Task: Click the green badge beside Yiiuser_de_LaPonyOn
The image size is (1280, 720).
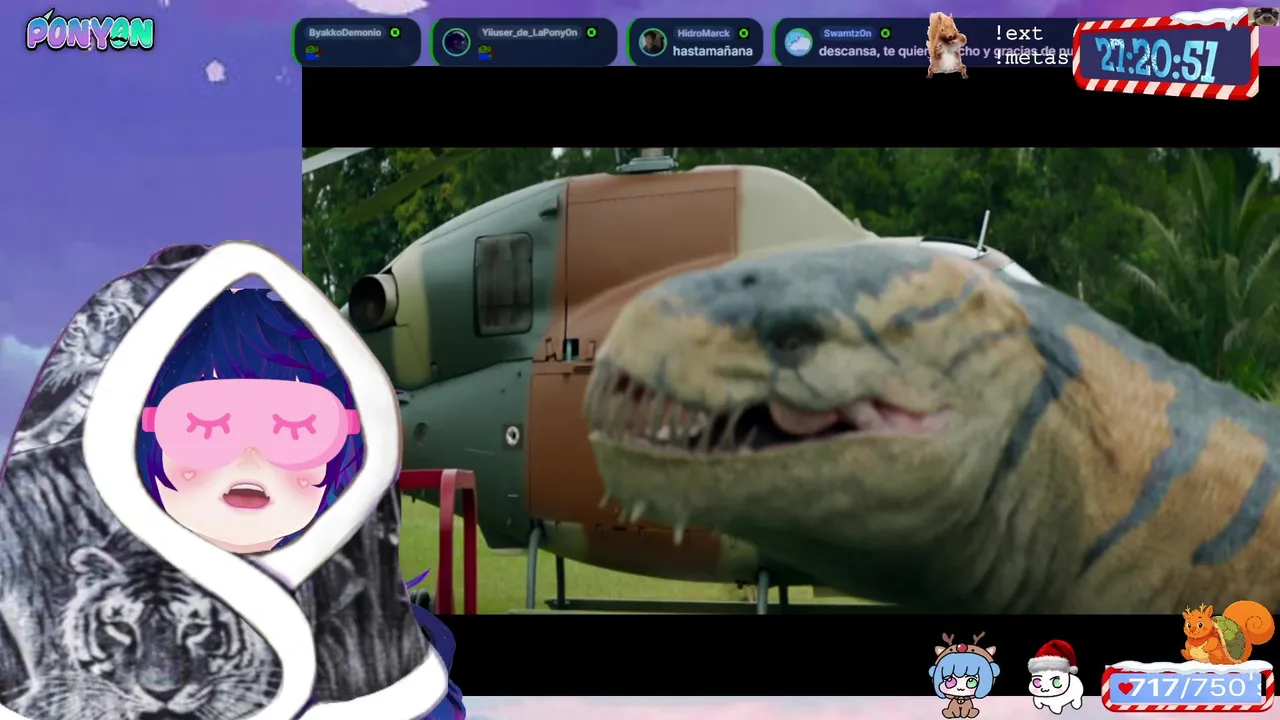Action: click(x=591, y=33)
